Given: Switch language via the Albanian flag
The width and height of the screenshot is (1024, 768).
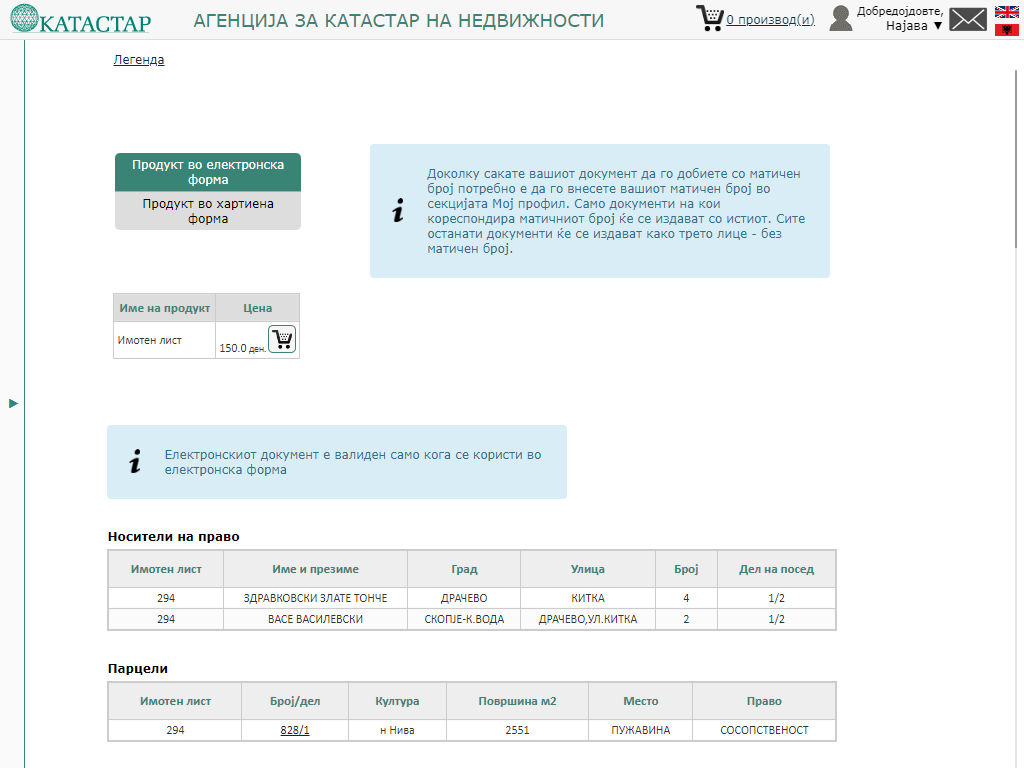Looking at the screenshot, I should point(1006,30).
